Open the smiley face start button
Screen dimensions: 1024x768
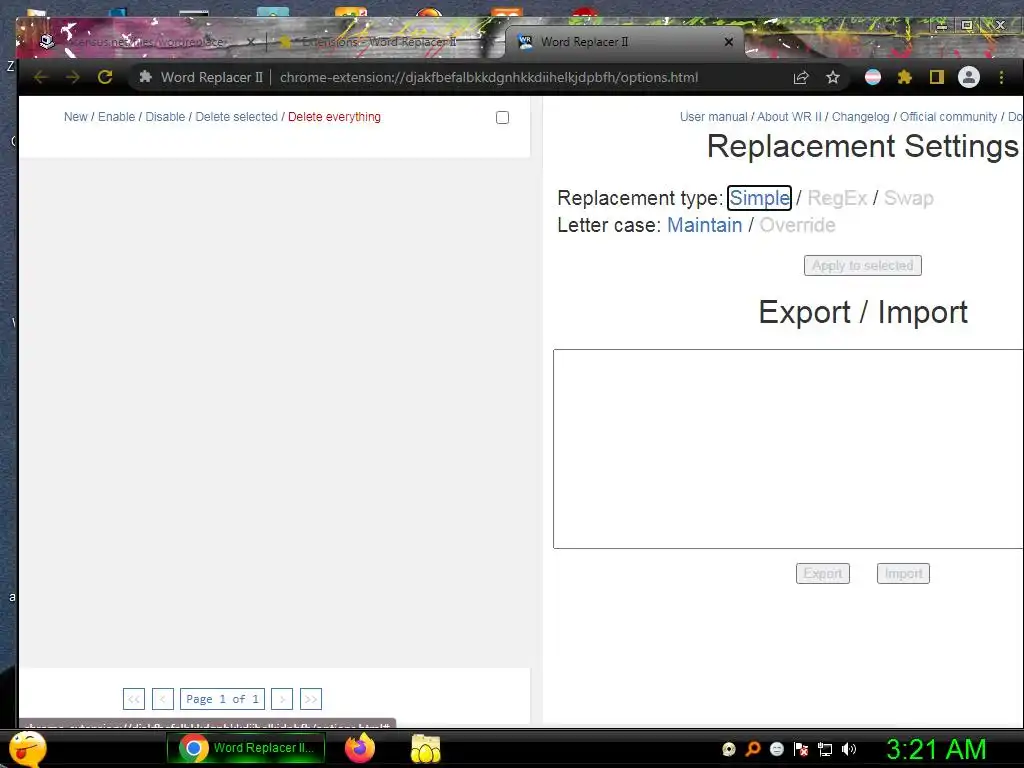(27, 748)
